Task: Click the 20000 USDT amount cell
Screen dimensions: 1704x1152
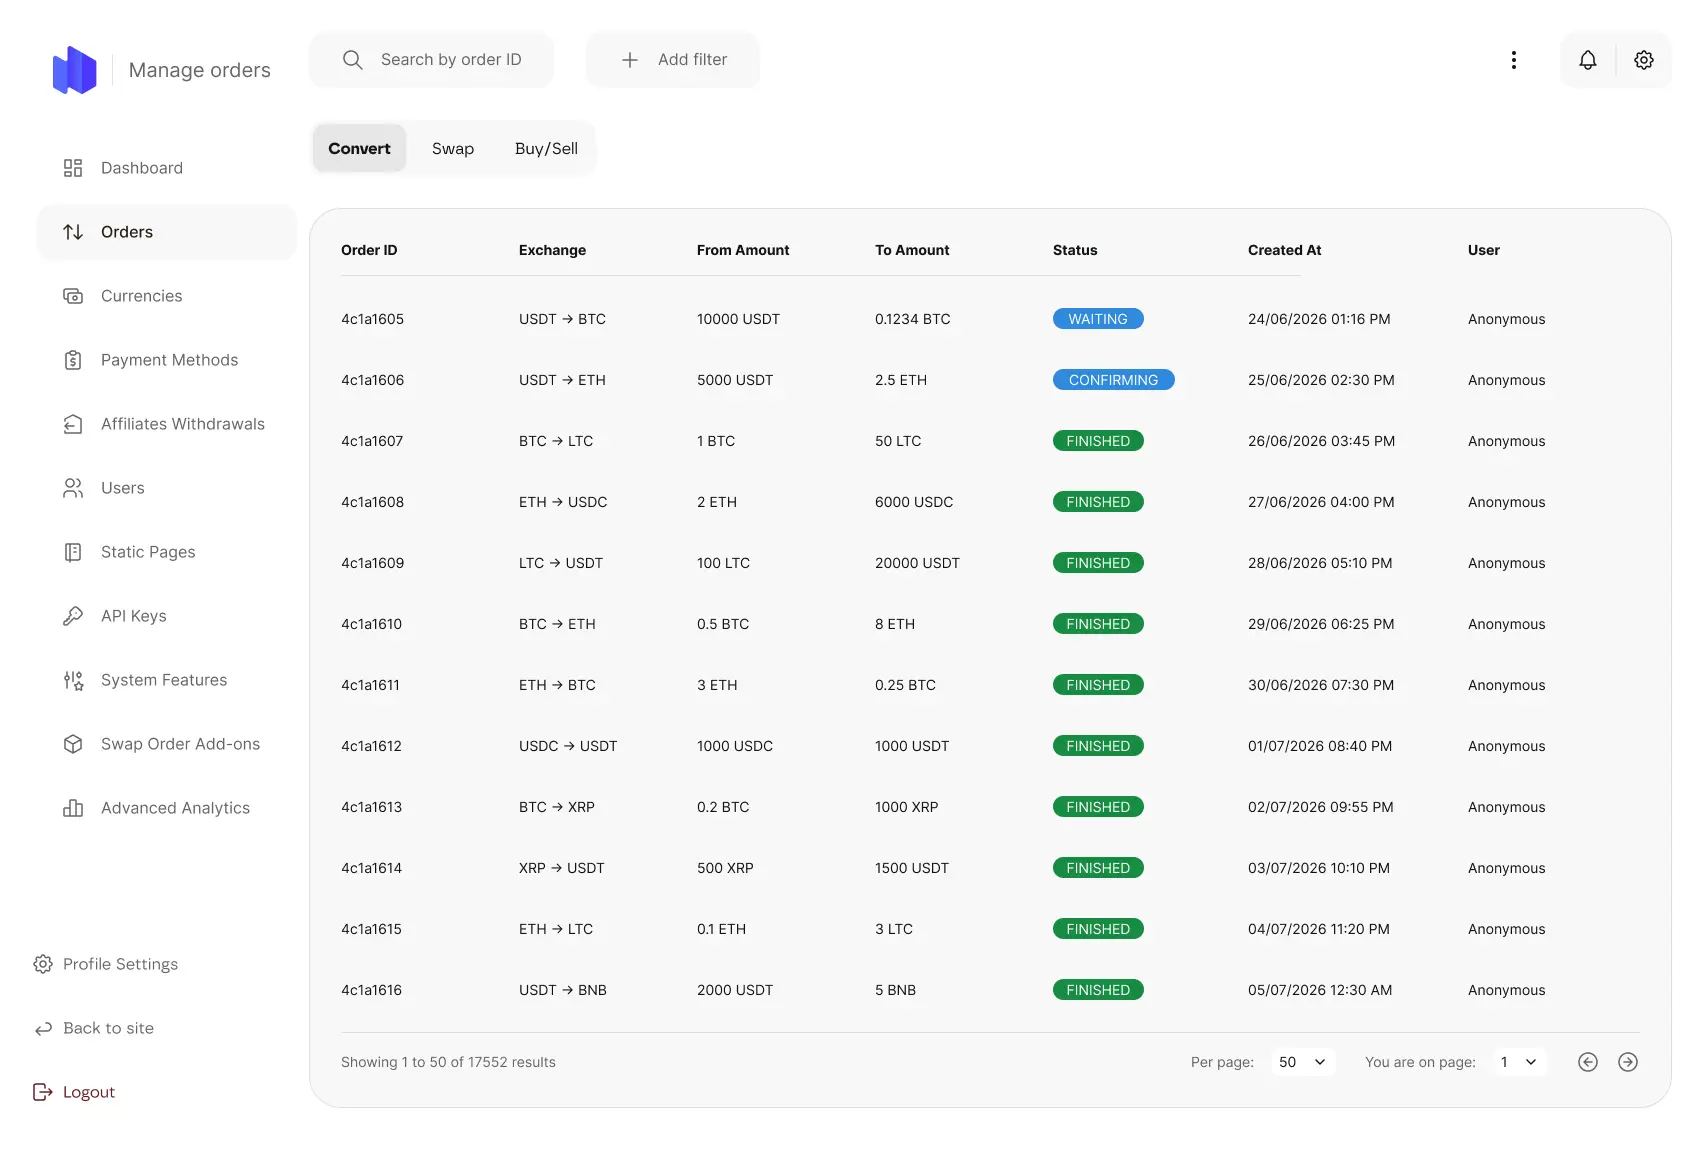Action: [x=917, y=563]
